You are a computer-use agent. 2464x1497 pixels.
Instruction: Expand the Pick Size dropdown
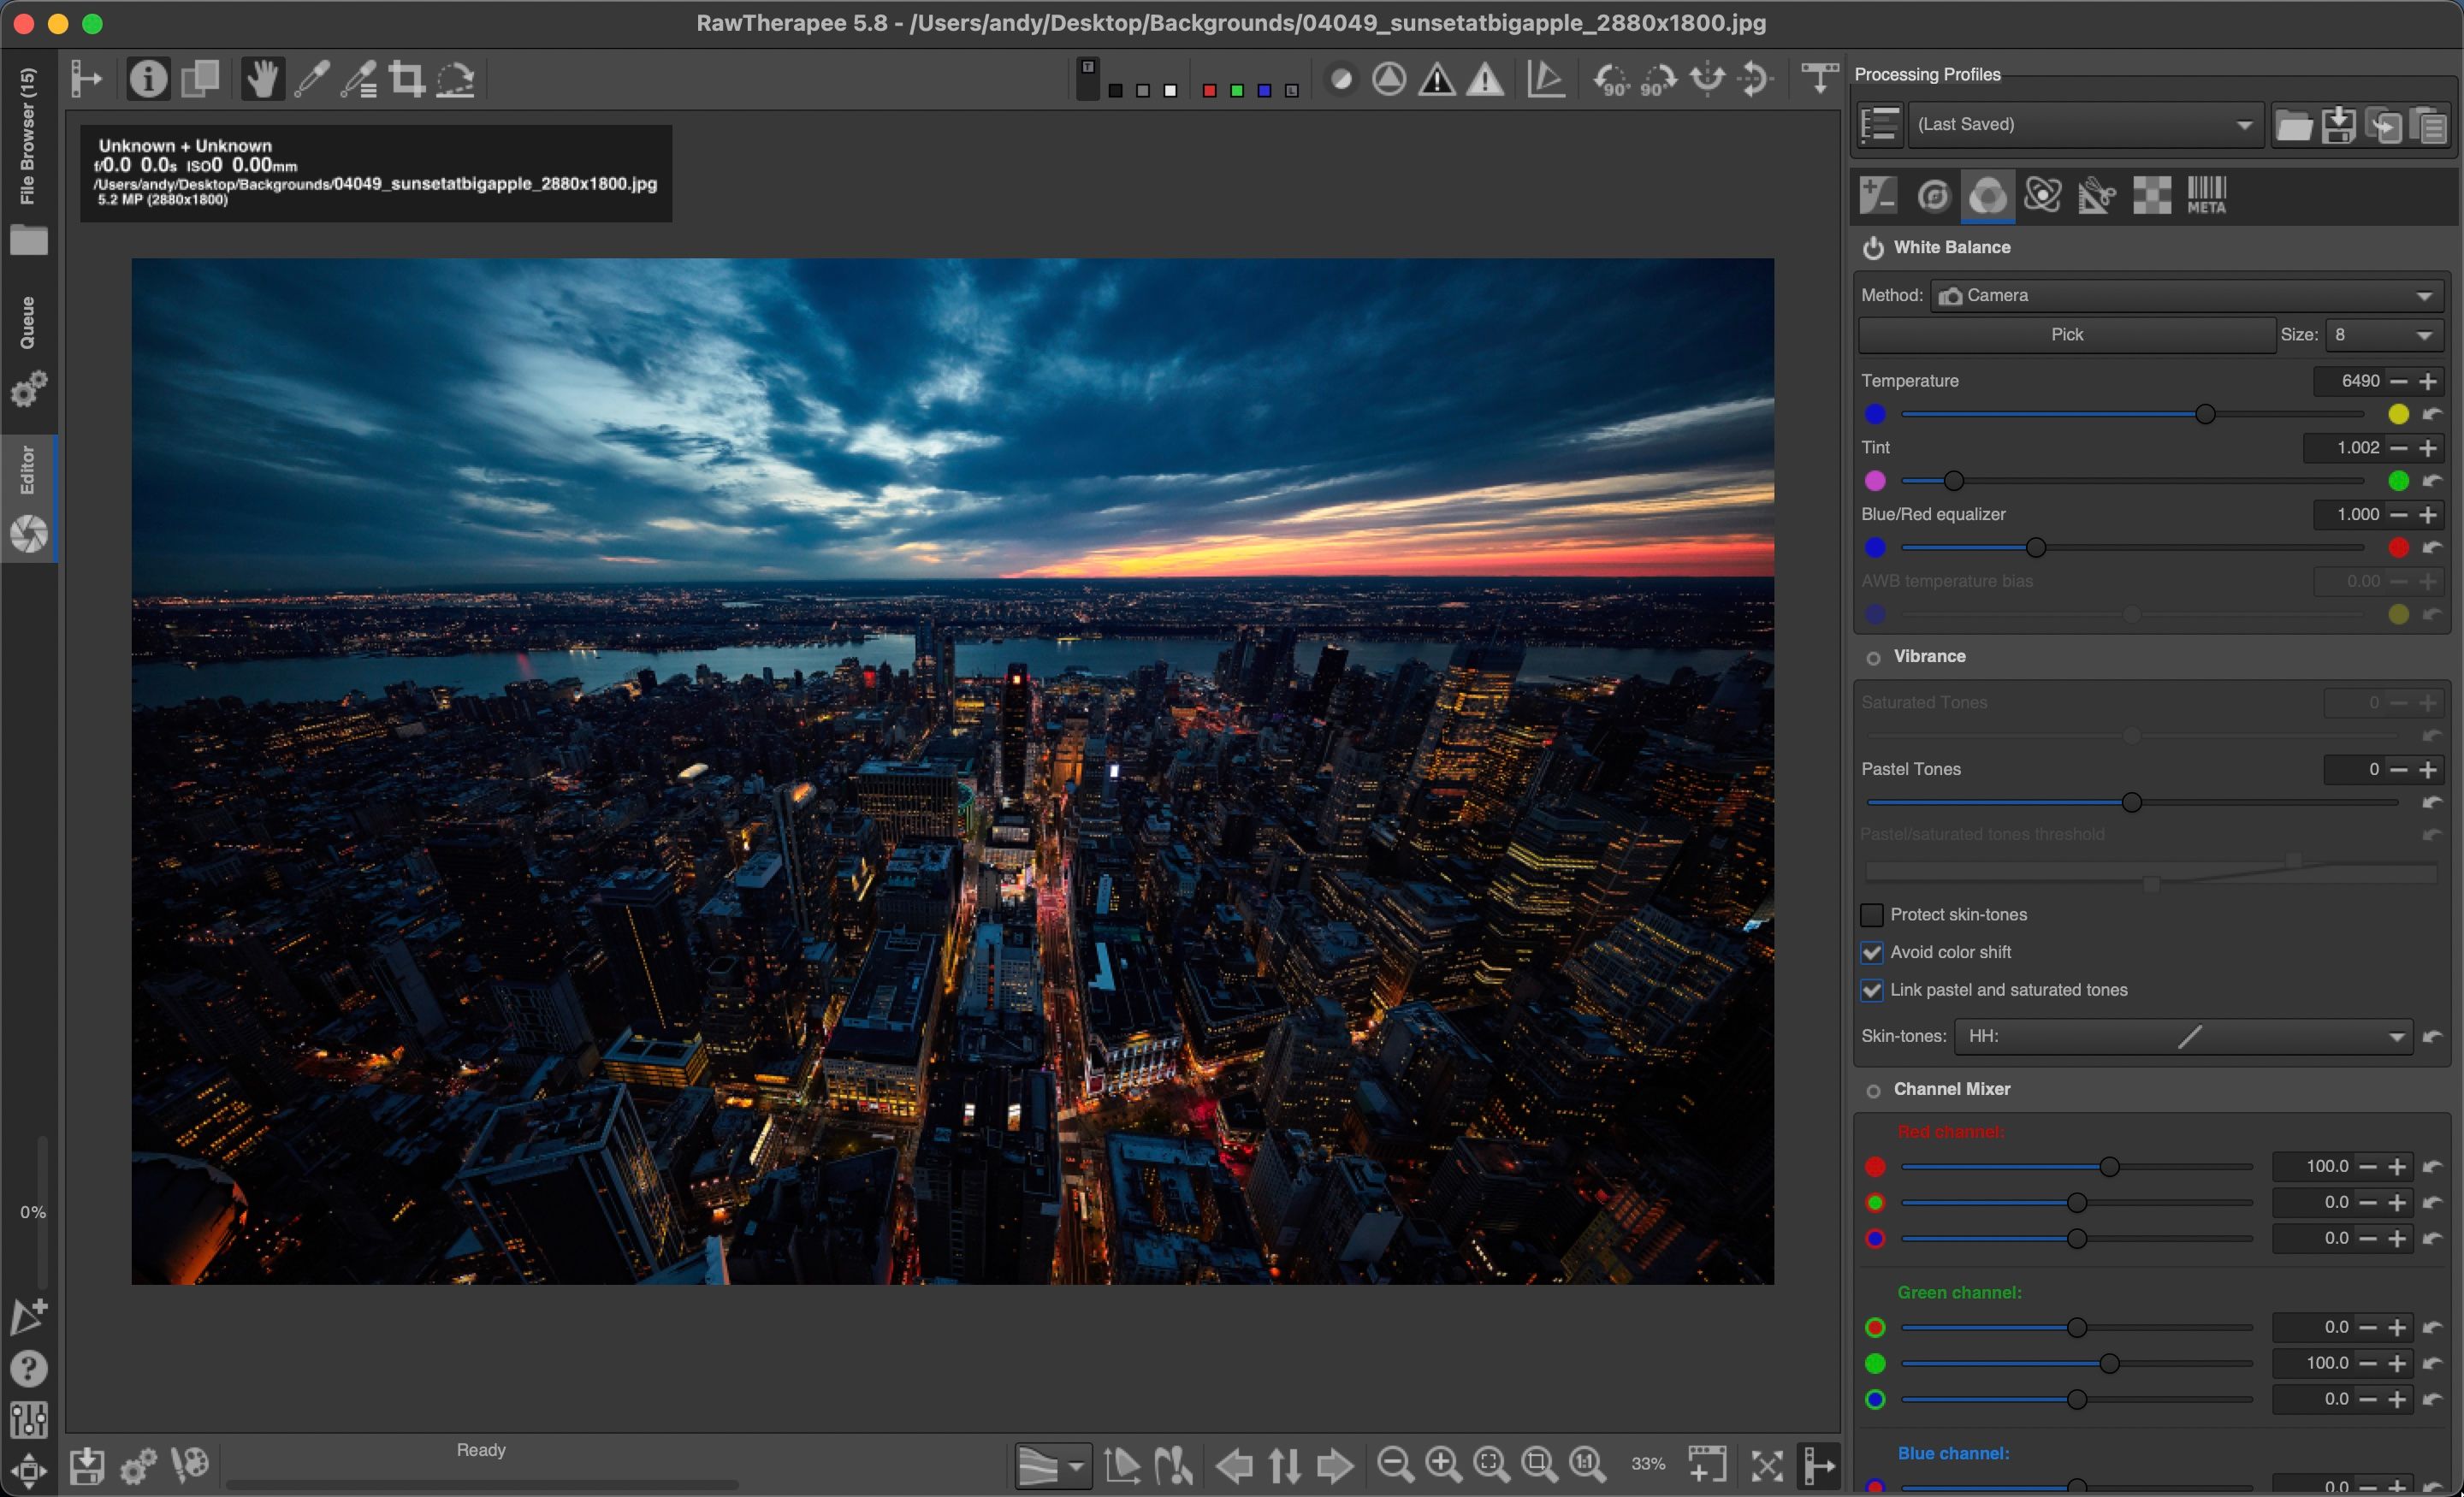point(2384,335)
